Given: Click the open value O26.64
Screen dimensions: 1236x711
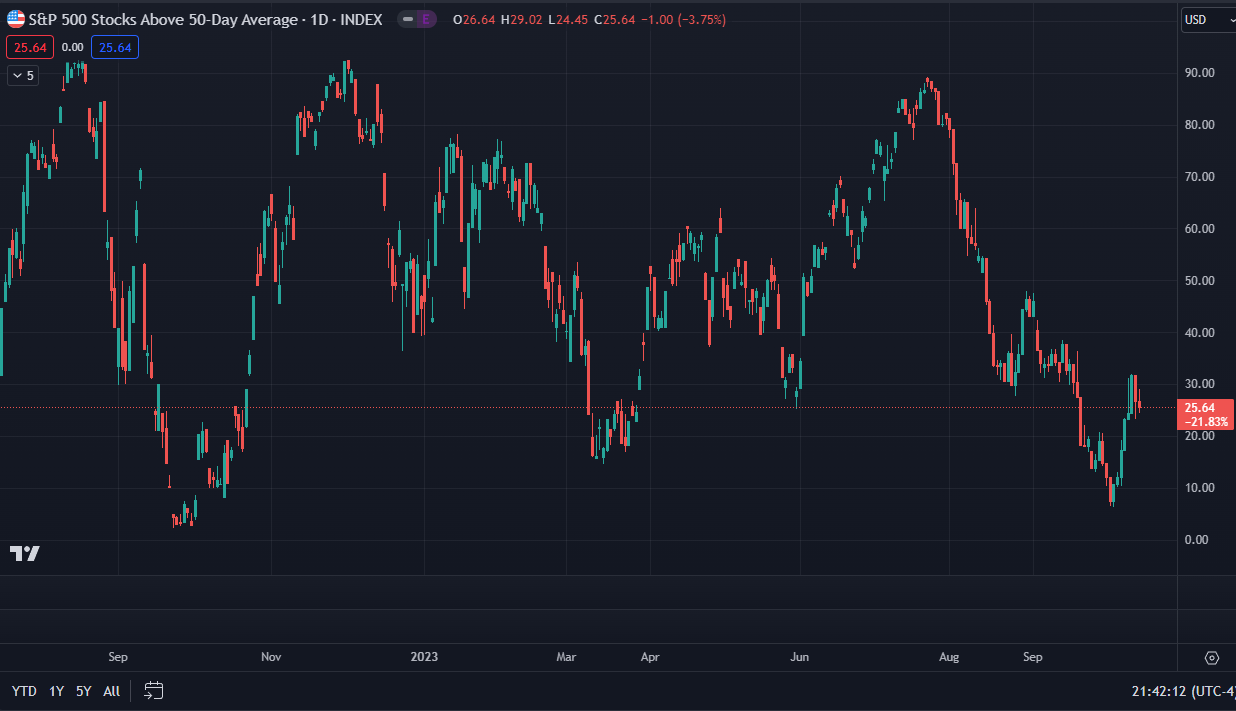Looking at the screenshot, I should point(476,19).
